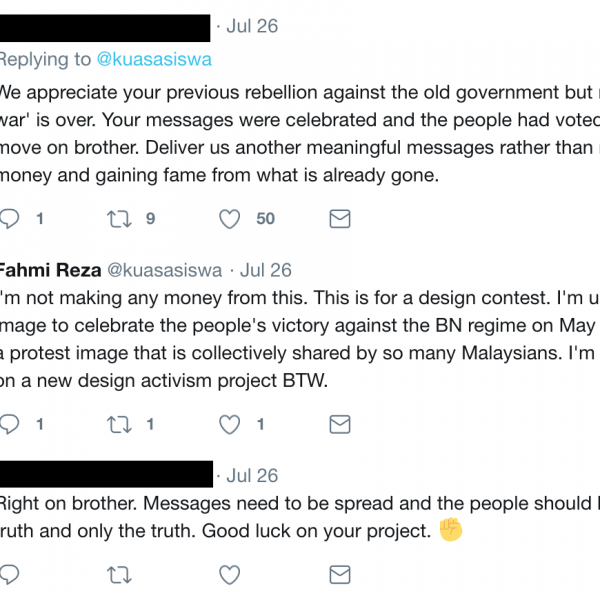Share Fahmi Reza's tweet by message

pos(340,425)
